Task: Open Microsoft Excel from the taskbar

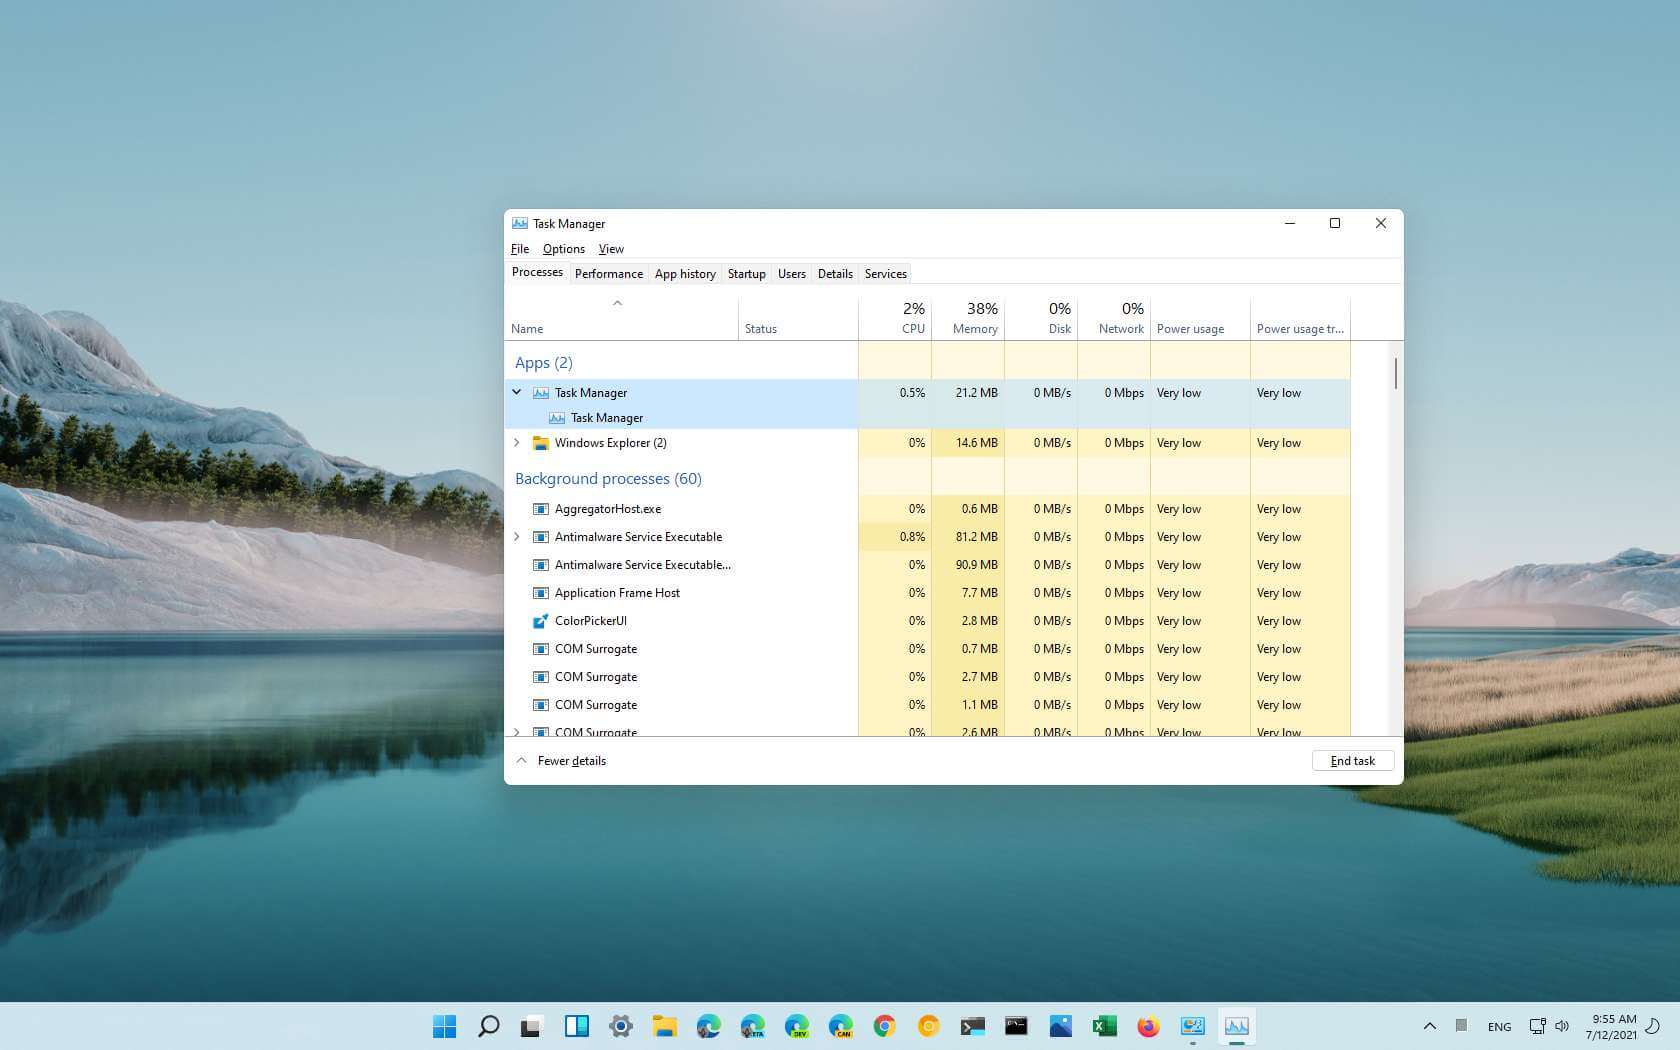Action: point(1104,1026)
